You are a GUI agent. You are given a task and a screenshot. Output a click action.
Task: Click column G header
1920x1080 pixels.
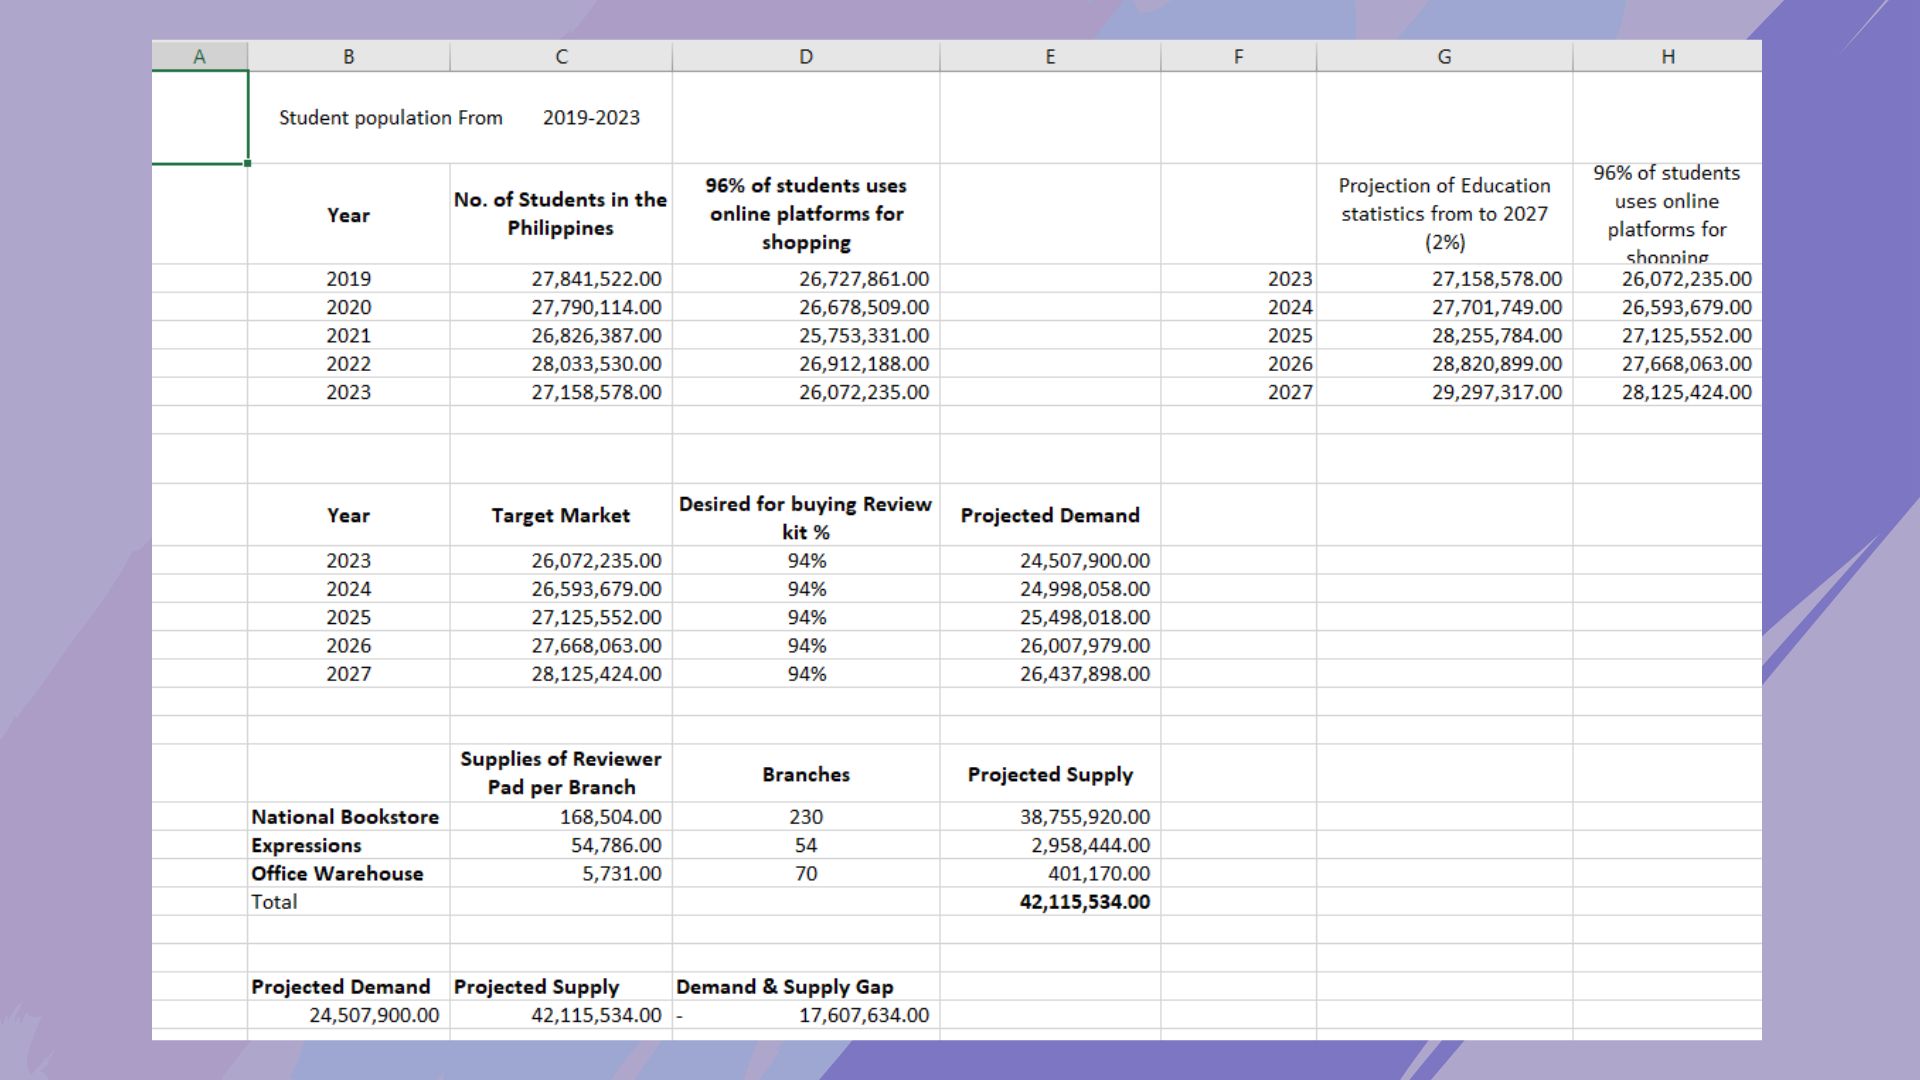(1444, 57)
